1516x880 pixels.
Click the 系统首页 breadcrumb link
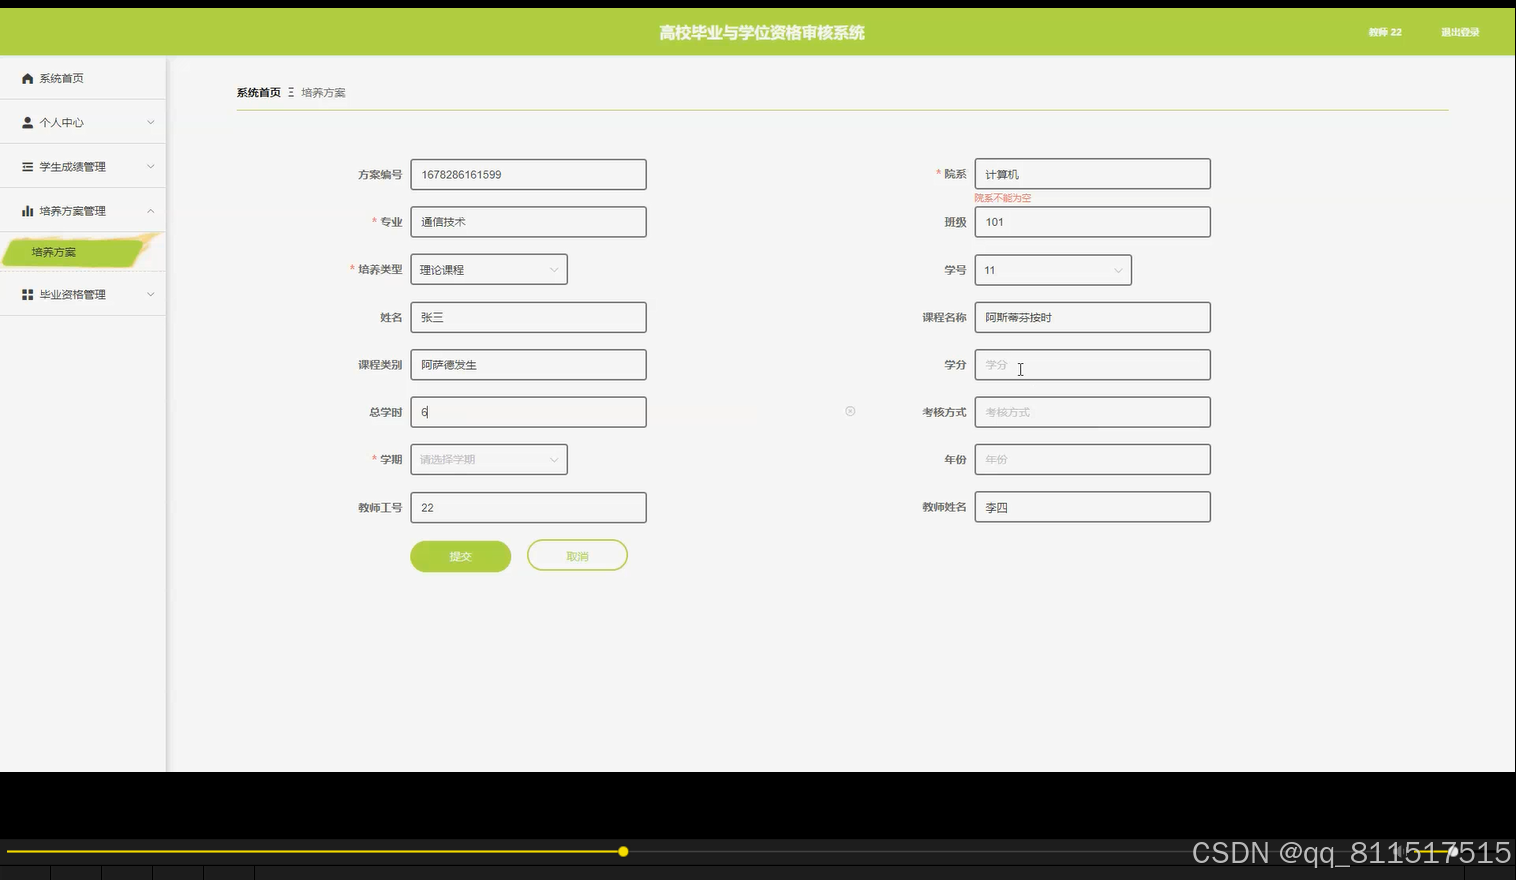[259, 92]
